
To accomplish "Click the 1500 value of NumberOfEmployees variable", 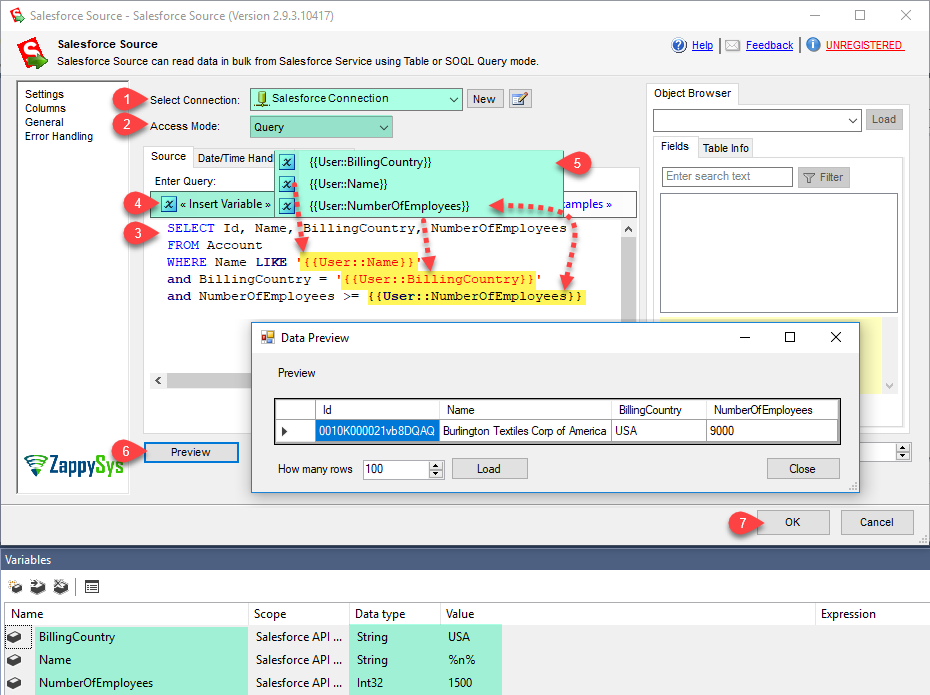I will (x=460, y=683).
